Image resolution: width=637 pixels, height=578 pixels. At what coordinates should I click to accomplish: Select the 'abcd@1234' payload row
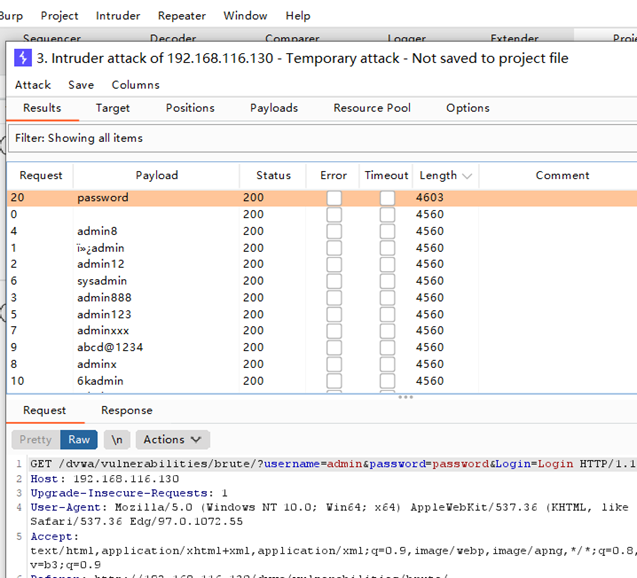tap(322, 347)
